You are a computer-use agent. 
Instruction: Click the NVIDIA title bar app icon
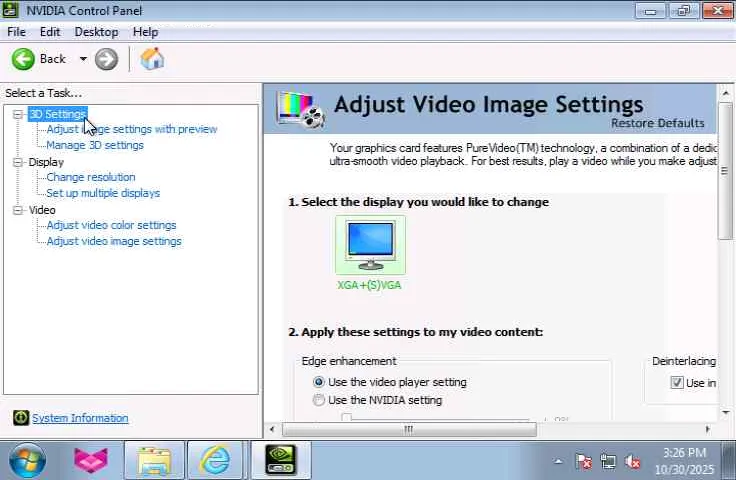click(10, 10)
